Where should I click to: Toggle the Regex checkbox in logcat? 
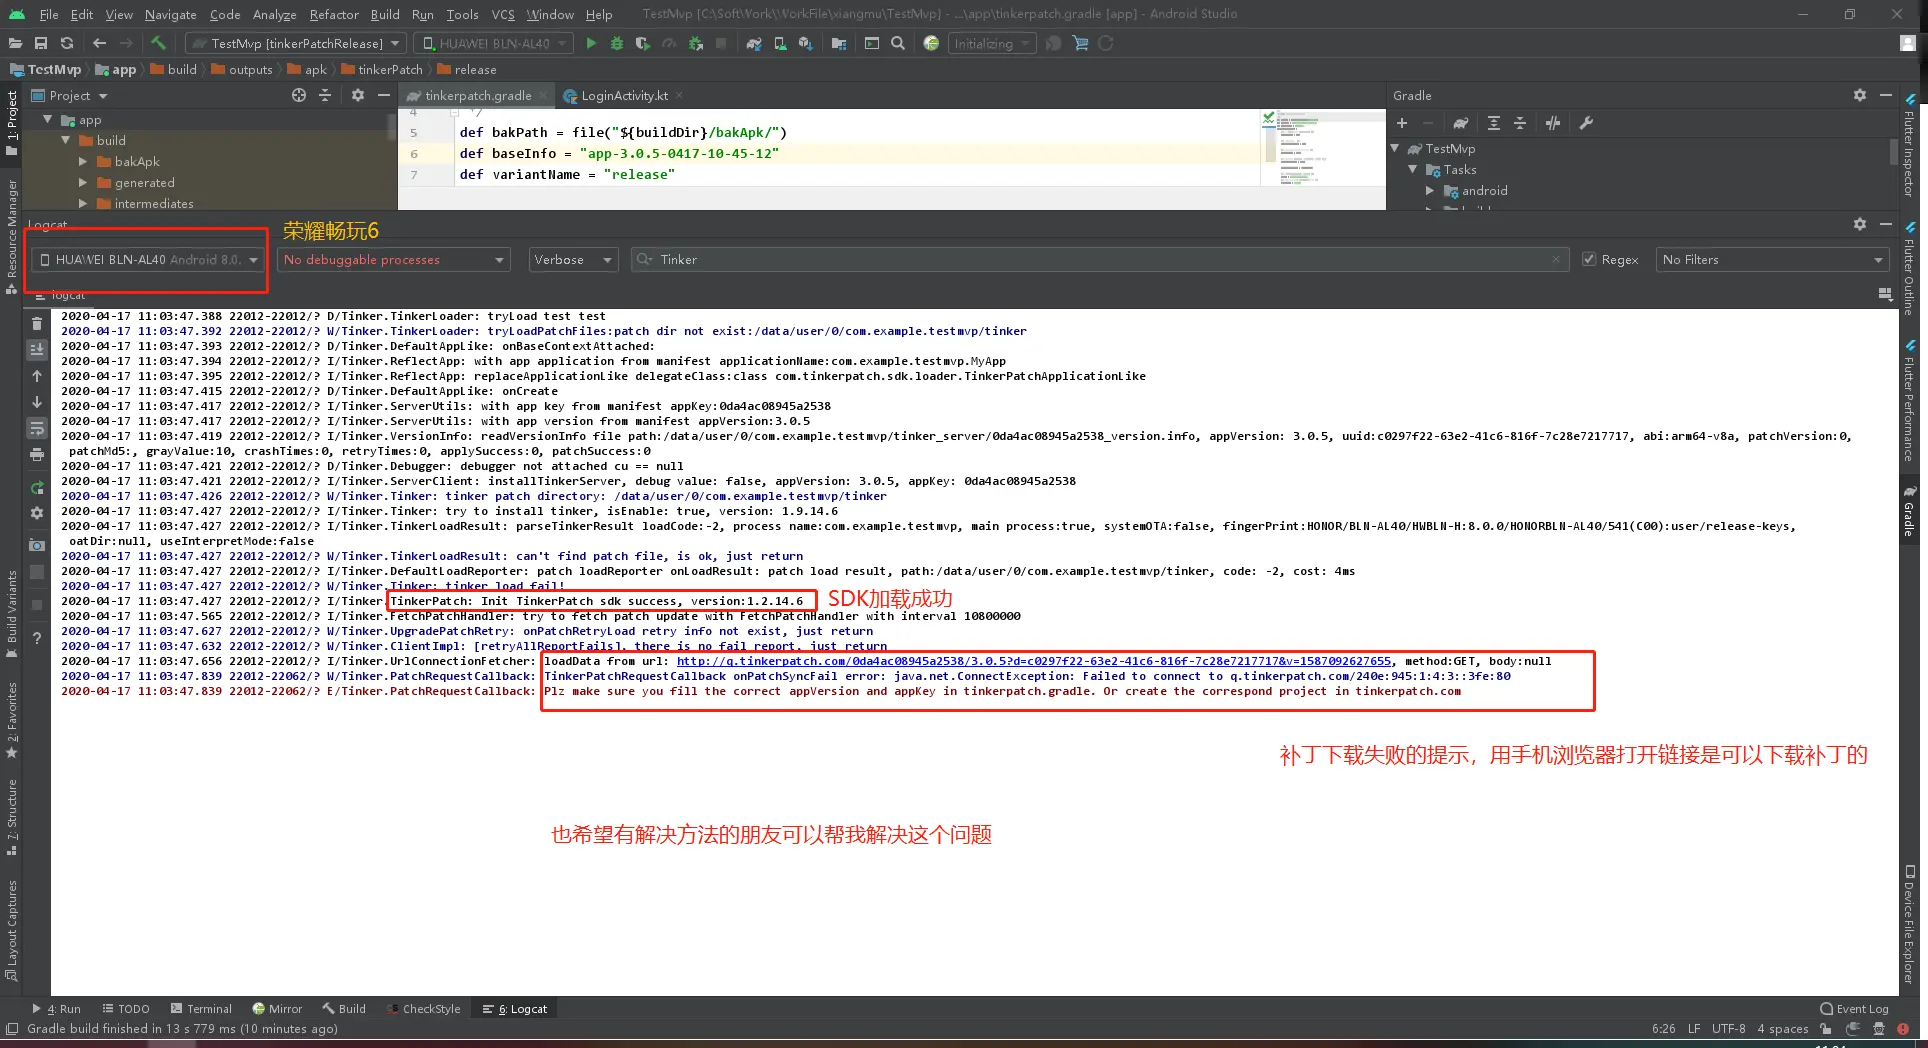point(1589,260)
